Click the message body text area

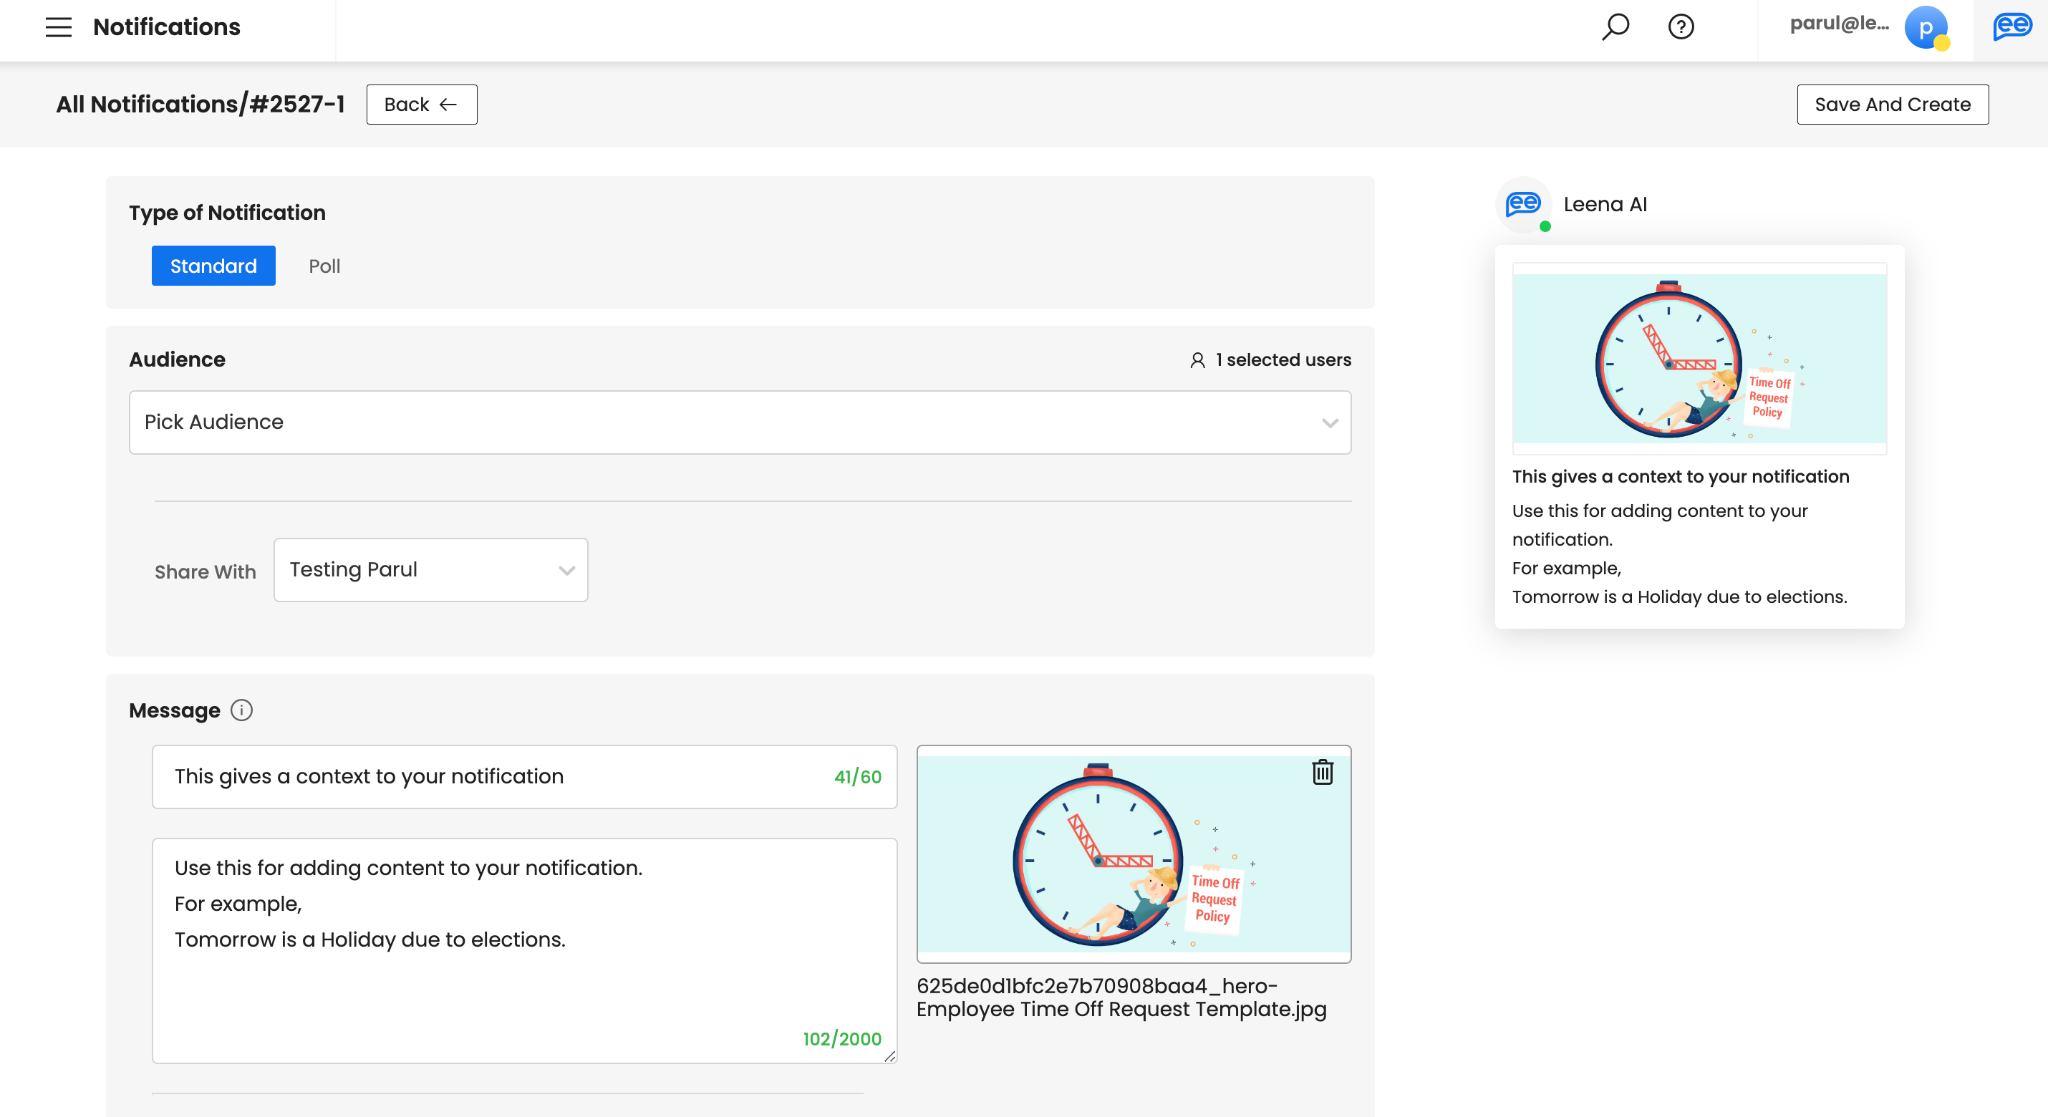523,950
